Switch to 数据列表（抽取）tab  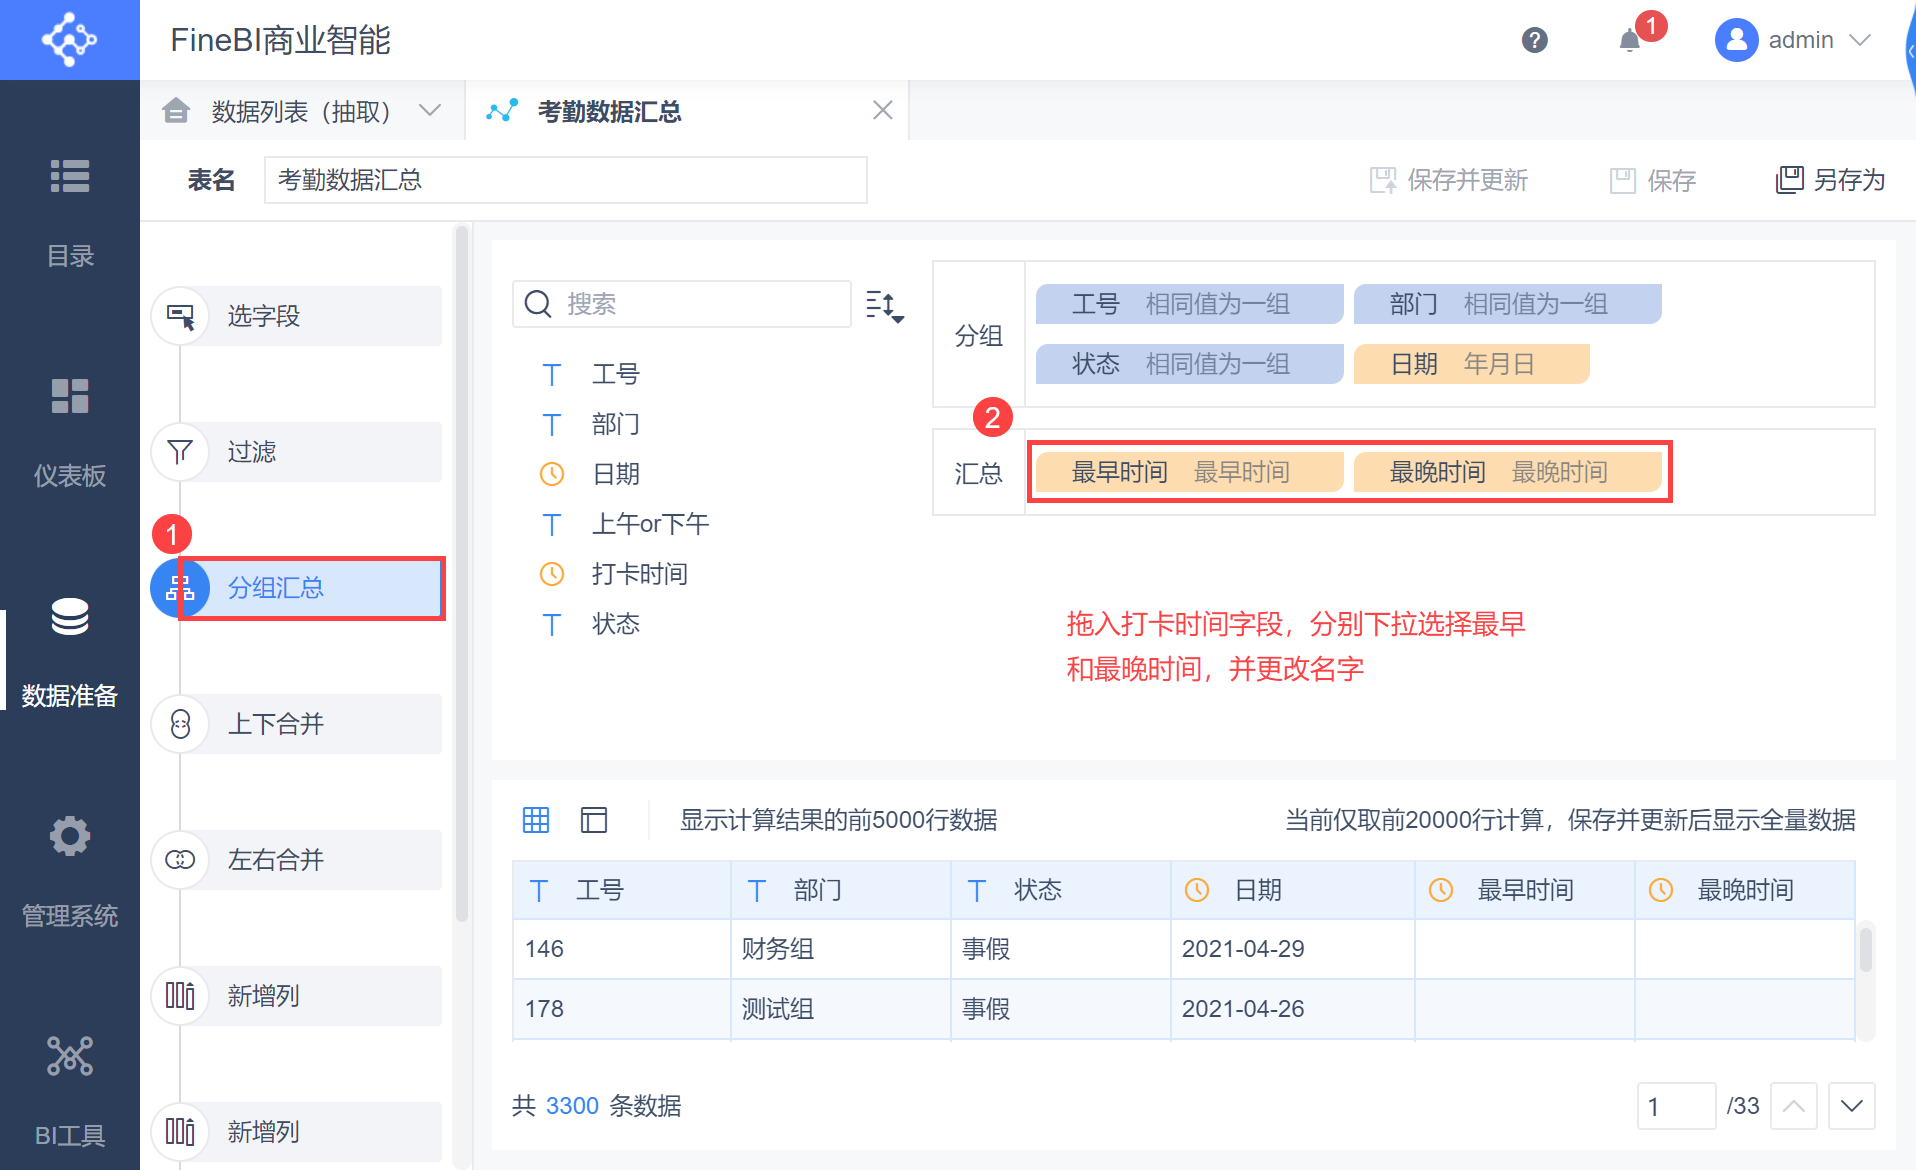300,111
